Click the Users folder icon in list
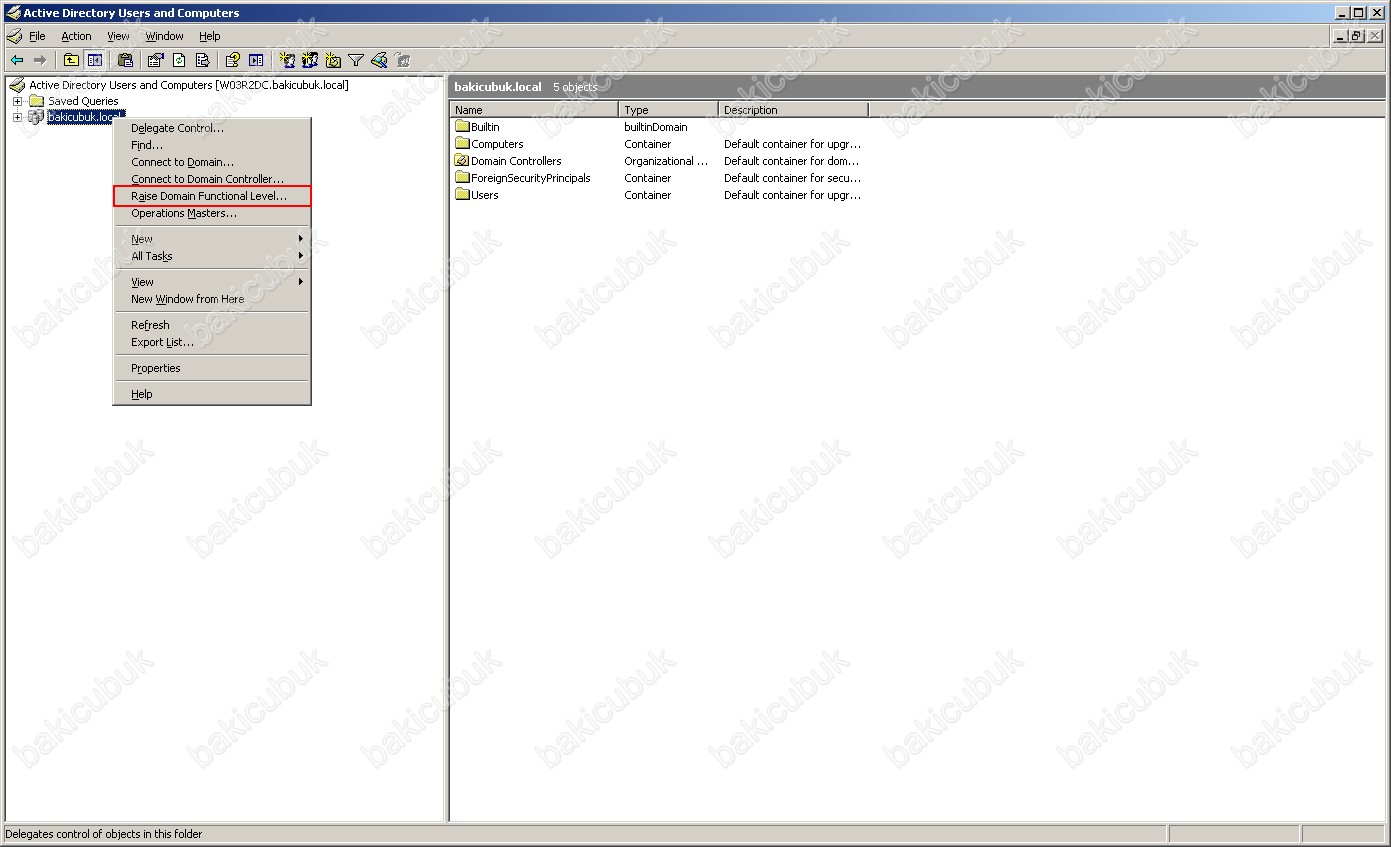Screen dimensions: 1391x847 tap(462, 195)
